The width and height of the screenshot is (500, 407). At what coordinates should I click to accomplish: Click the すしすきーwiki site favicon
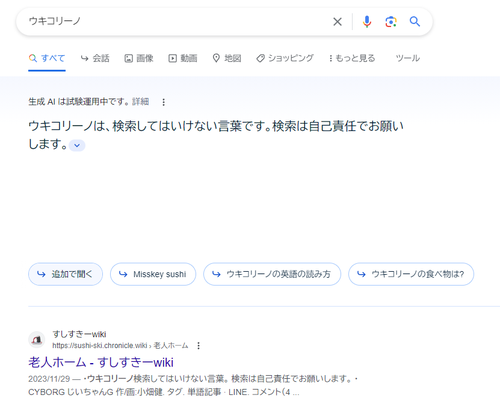pyautogui.click(x=37, y=340)
